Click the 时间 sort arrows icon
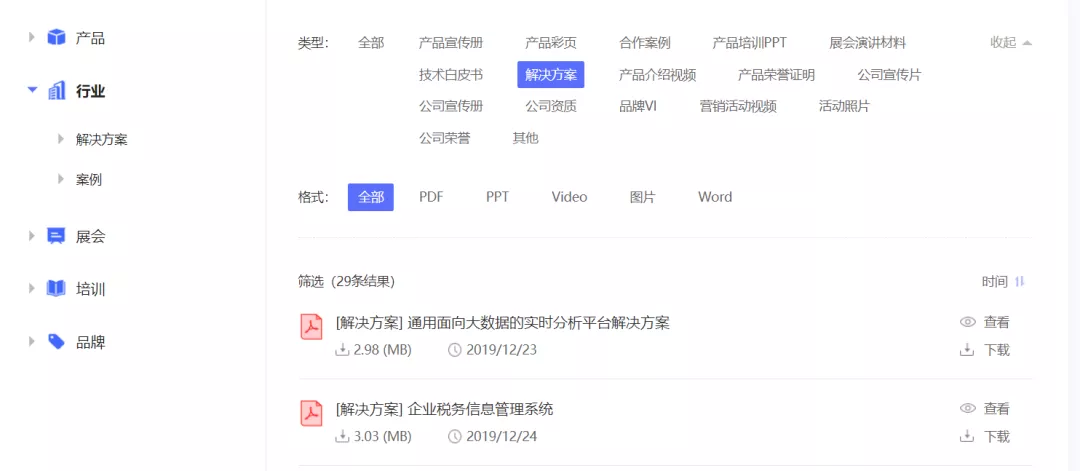The width and height of the screenshot is (1080, 471). point(1020,282)
